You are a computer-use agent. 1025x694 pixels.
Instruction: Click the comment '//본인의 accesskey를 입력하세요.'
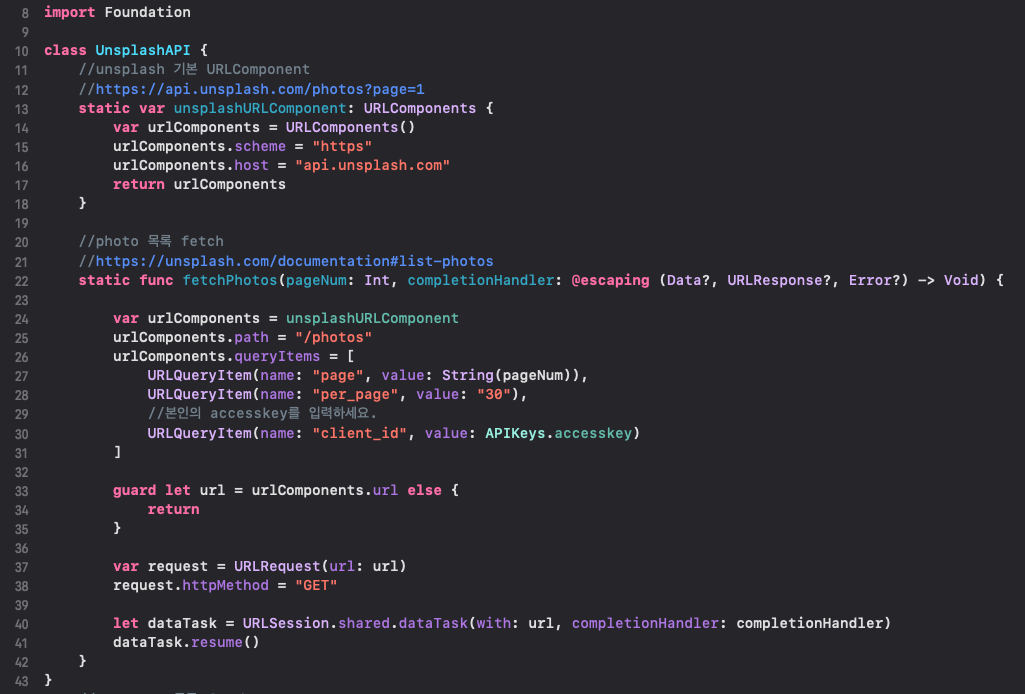(262, 414)
